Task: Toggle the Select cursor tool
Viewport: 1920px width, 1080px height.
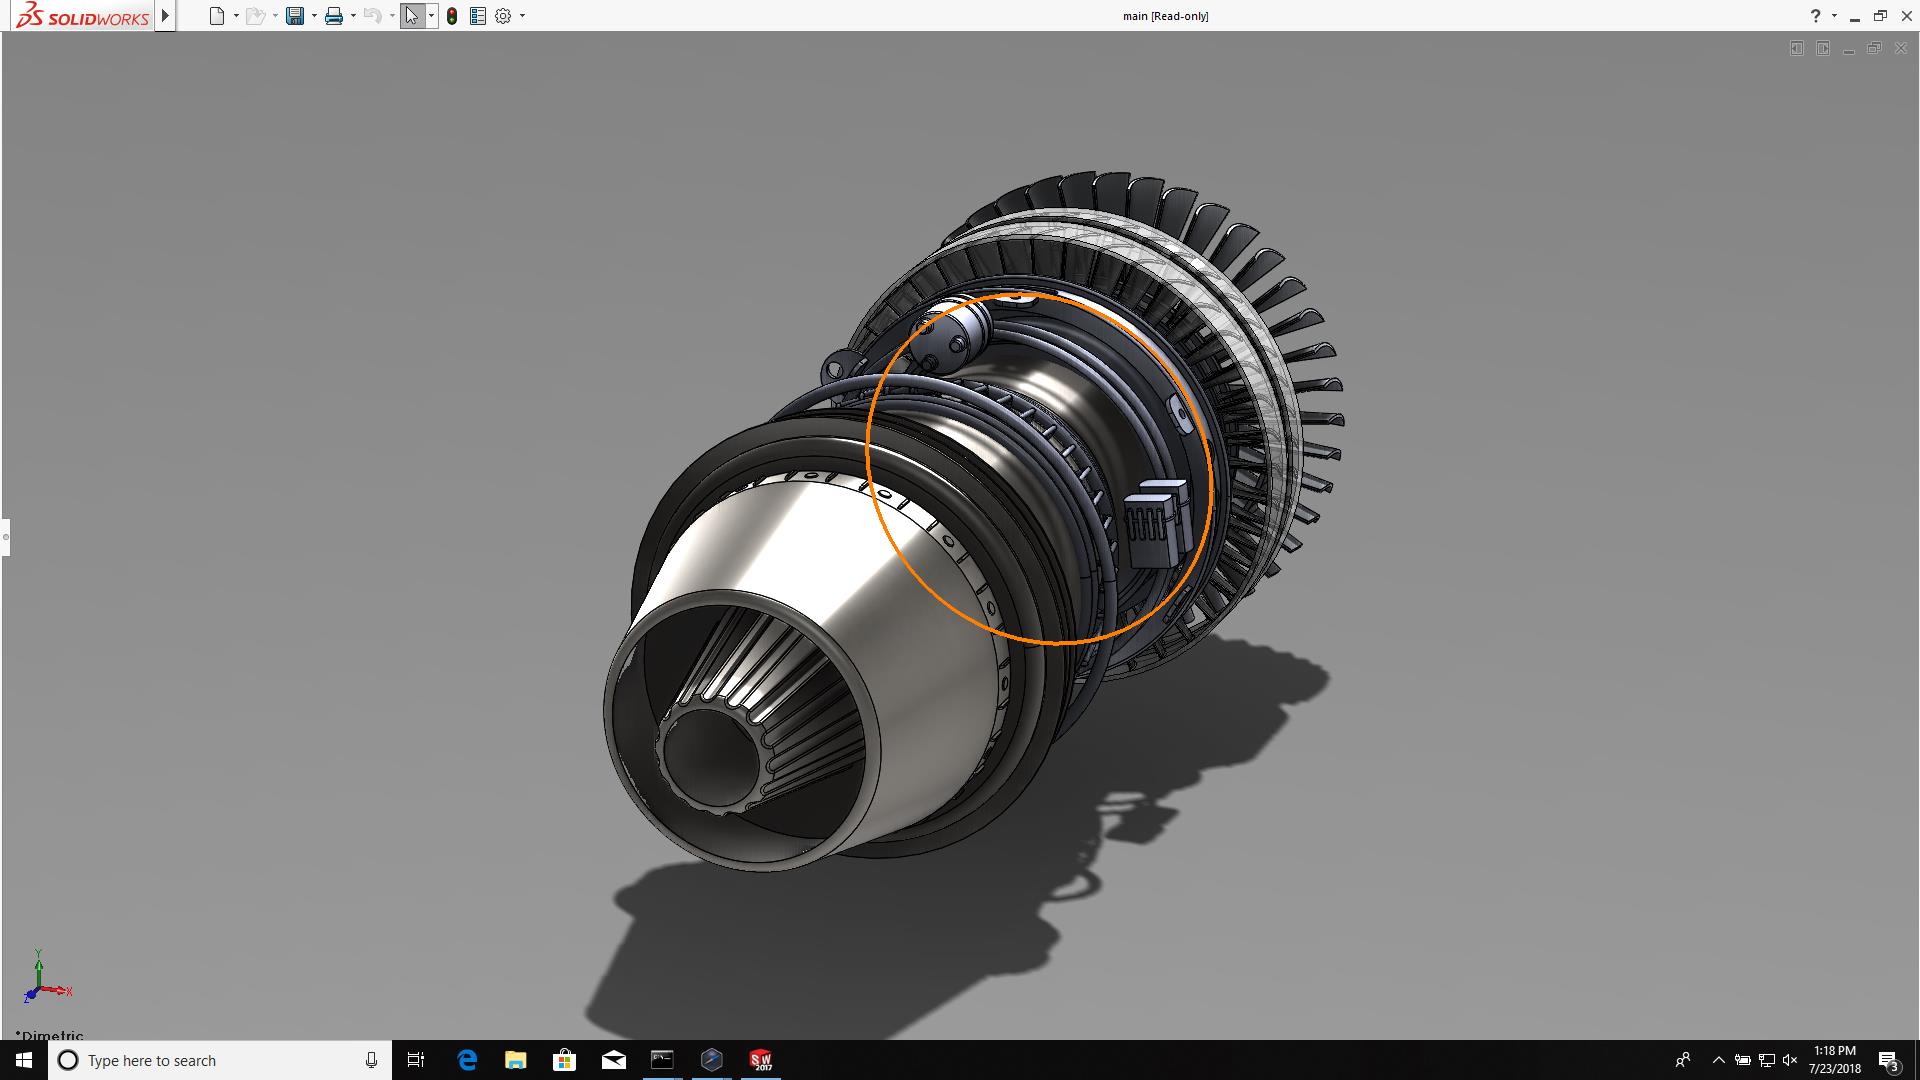Action: (412, 16)
